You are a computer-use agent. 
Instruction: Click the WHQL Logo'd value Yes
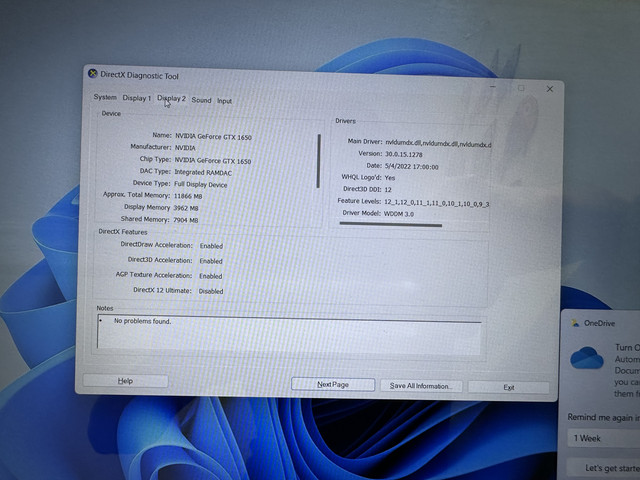point(390,178)
